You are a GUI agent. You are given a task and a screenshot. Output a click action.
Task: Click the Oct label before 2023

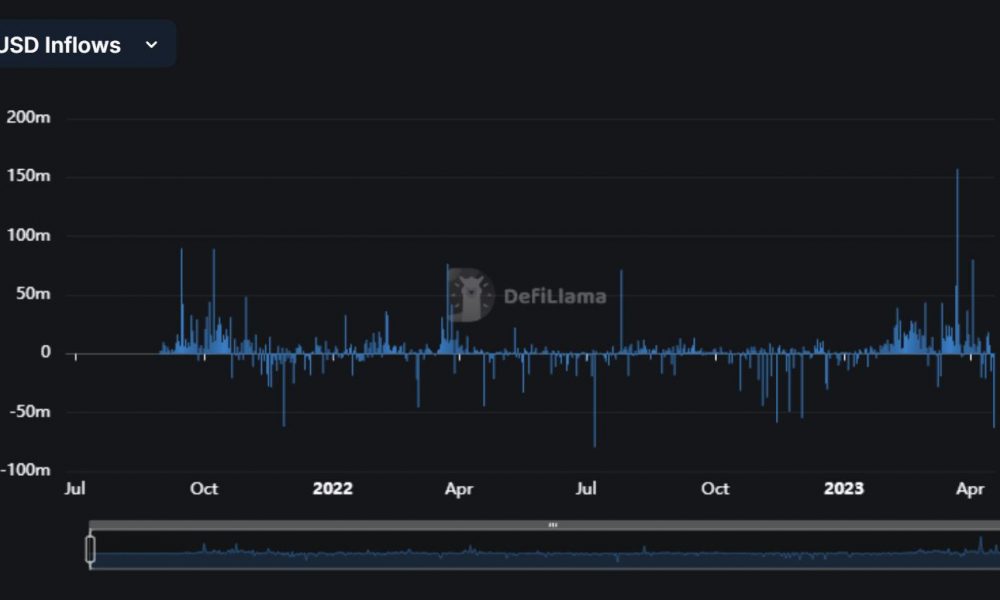(715, 488)
